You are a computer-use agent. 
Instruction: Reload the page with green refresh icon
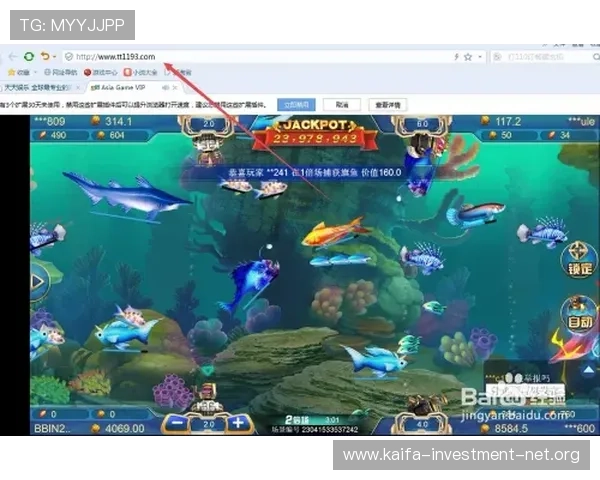click(29, 57)
